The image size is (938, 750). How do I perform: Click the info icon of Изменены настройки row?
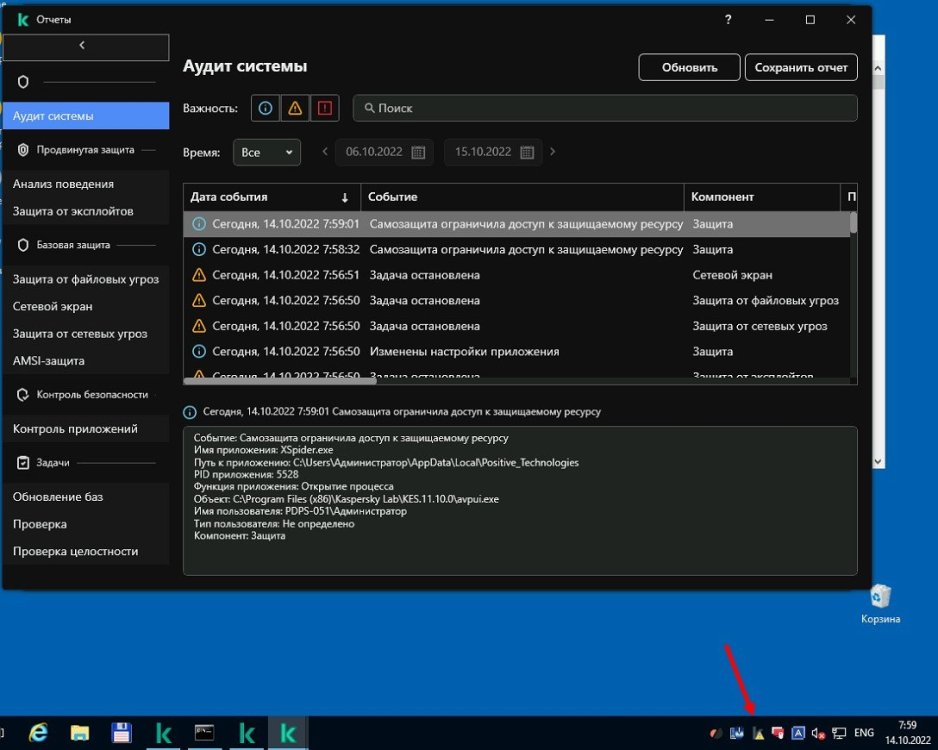tap(199, 352)
